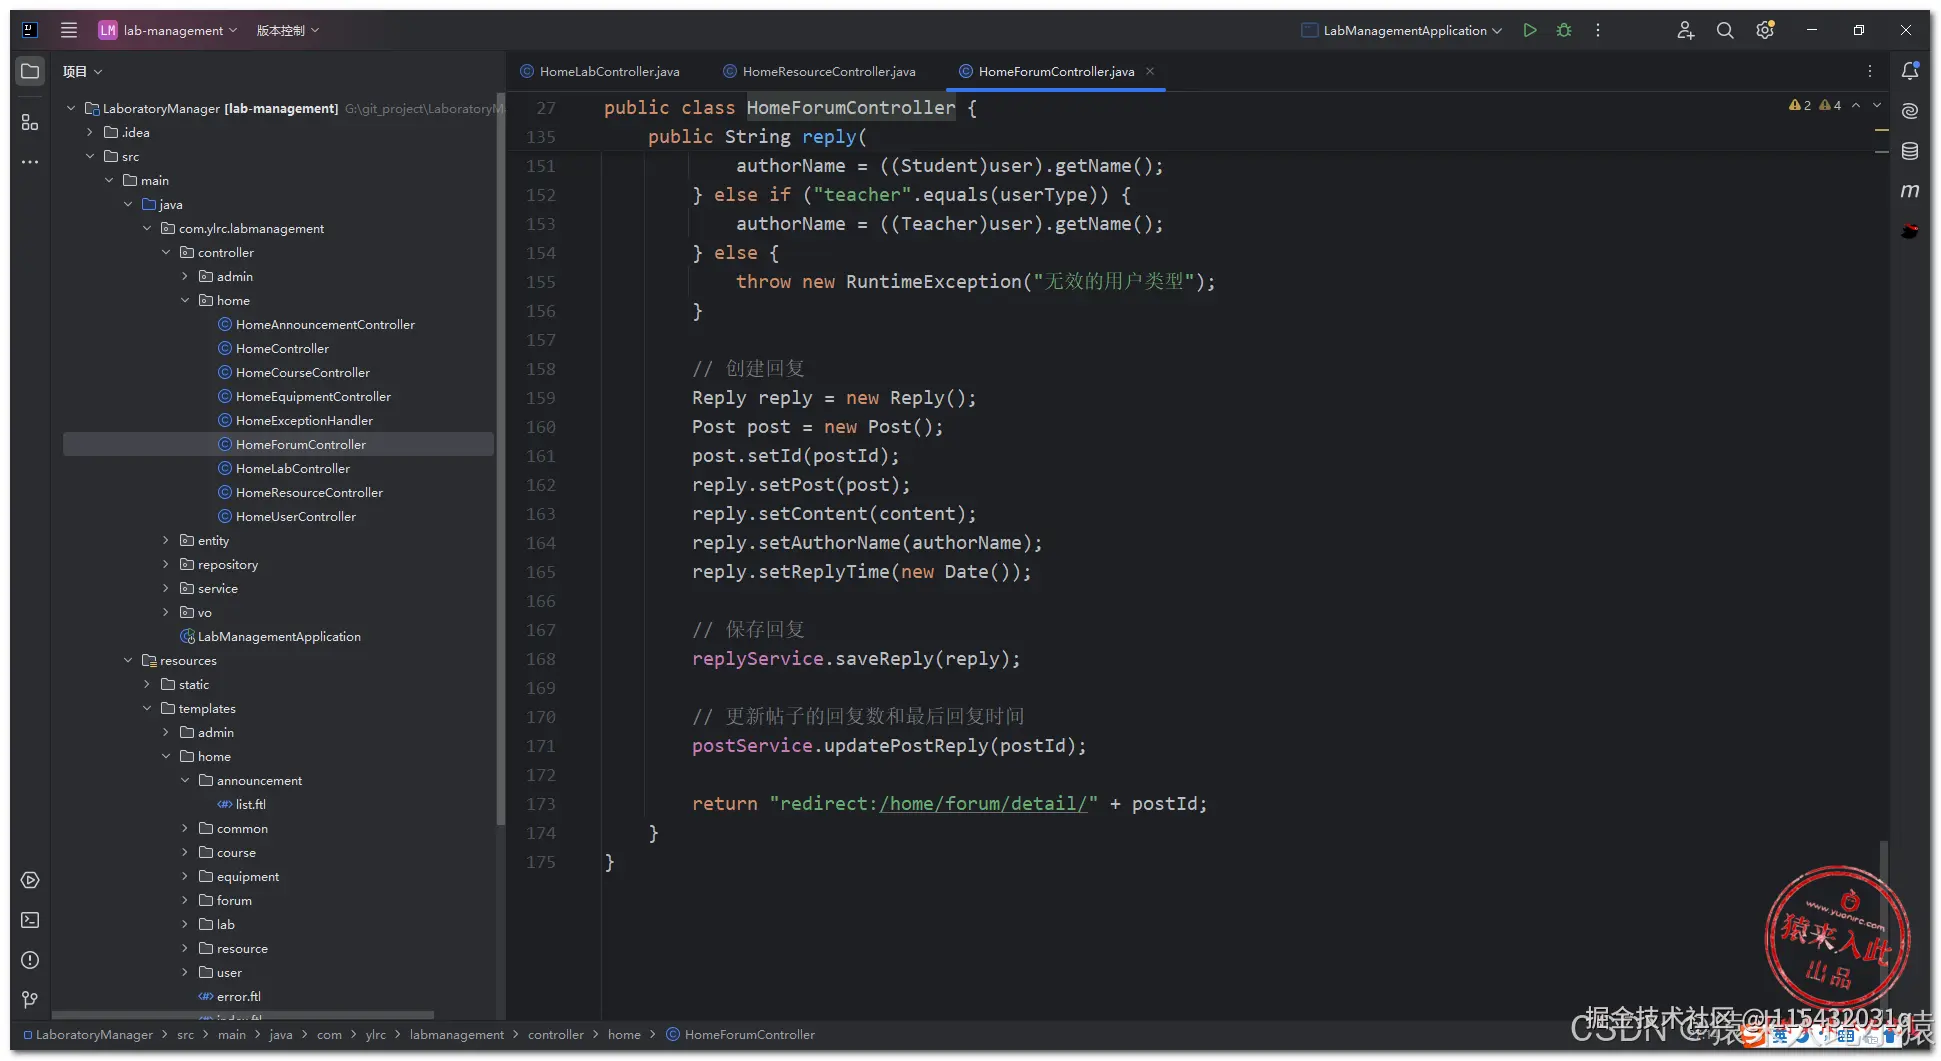Open the AI Assistant swirl icon
This screenshot has width=1941, height=1061.
coord(1910,111)
